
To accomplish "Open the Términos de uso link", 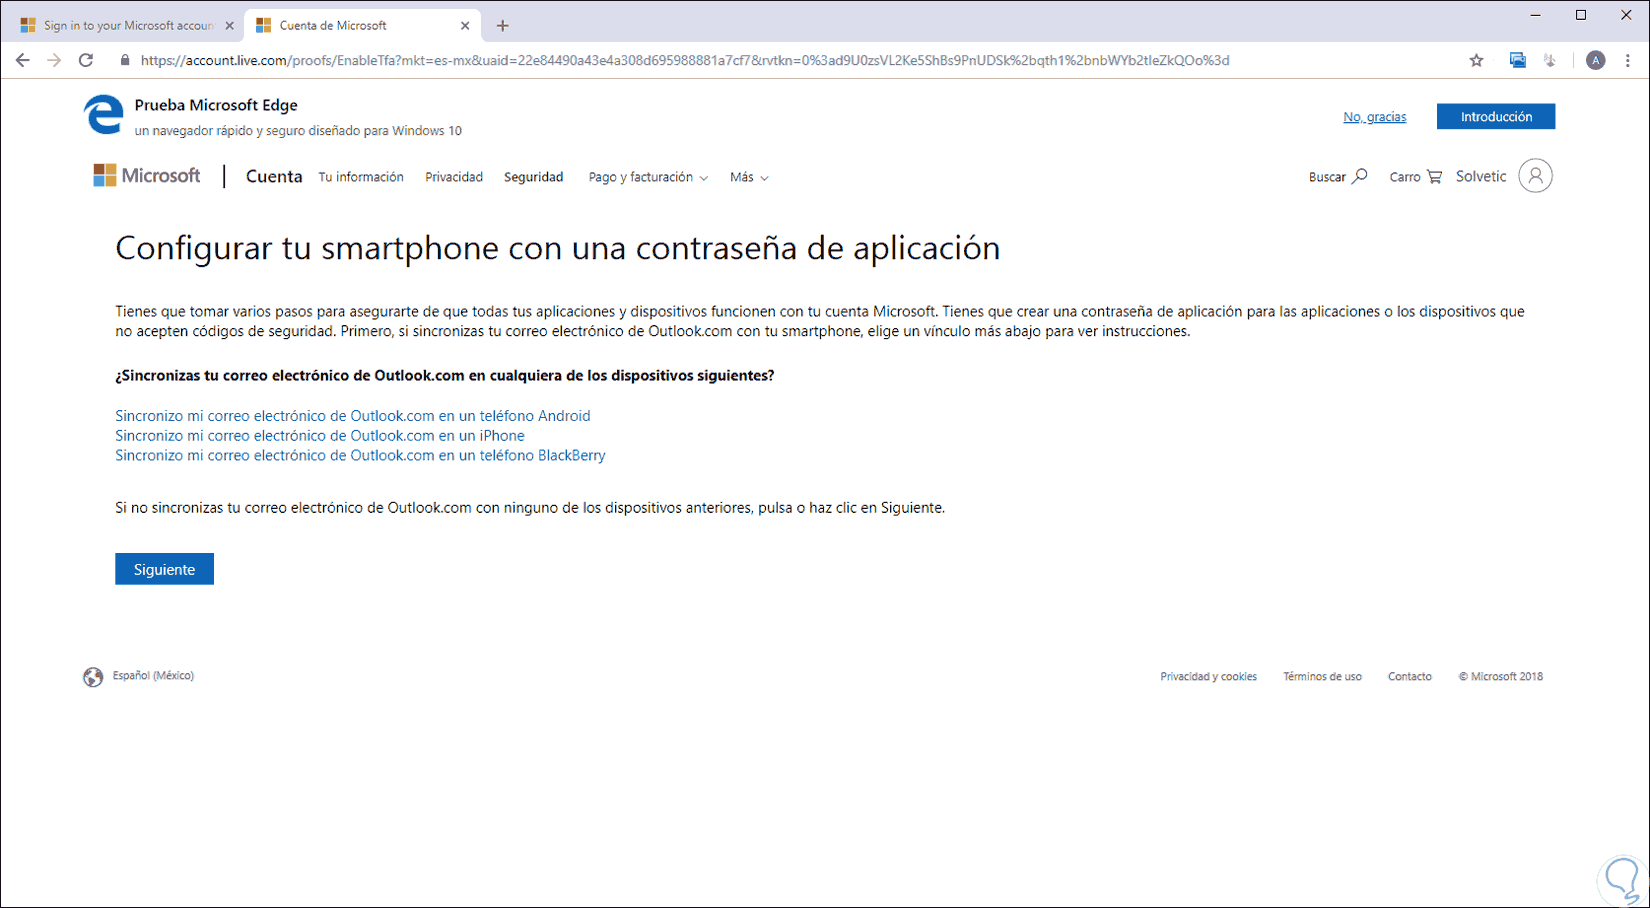I will (1322, 677).
